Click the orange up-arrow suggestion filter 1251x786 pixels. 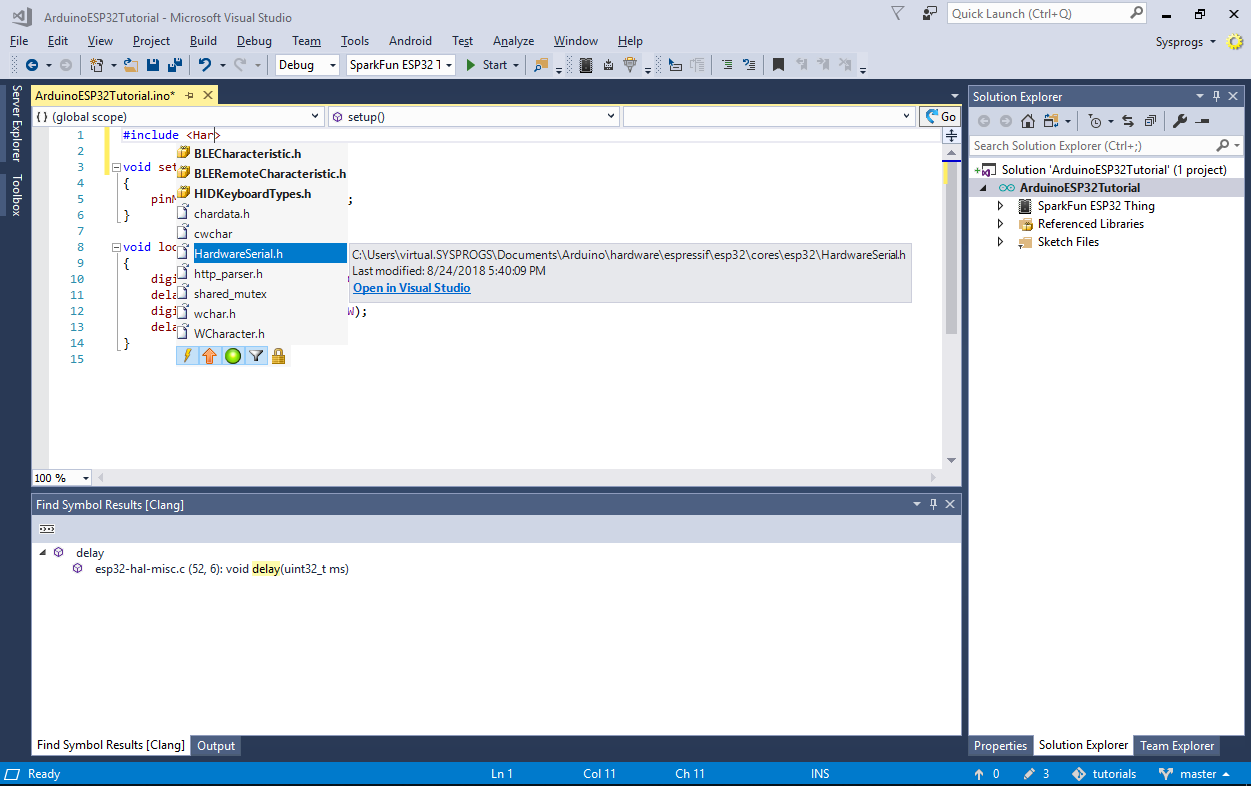pyautogui.click(x=210, y=356)
